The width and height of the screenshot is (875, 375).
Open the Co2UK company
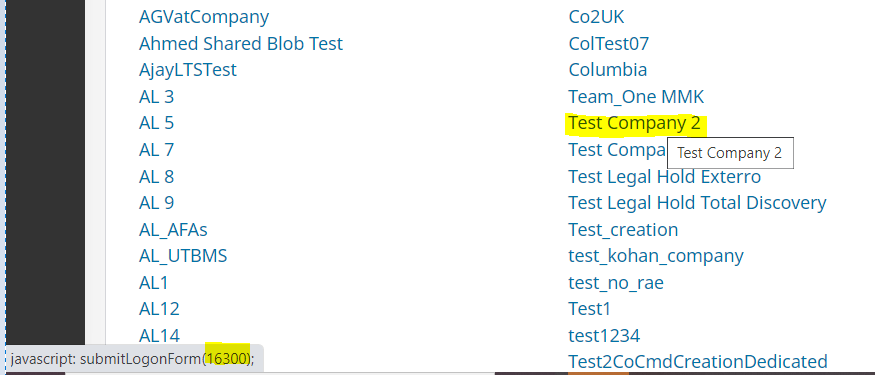tap(597, 17)
